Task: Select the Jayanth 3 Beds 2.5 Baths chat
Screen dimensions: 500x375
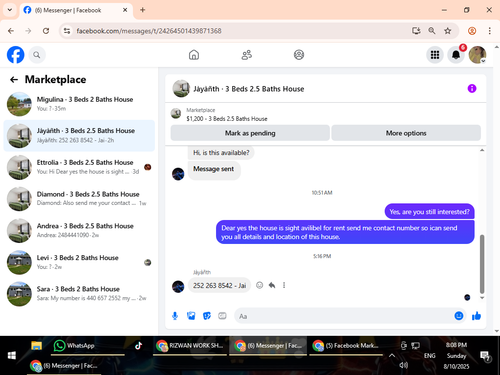Action: coord(79,136)
